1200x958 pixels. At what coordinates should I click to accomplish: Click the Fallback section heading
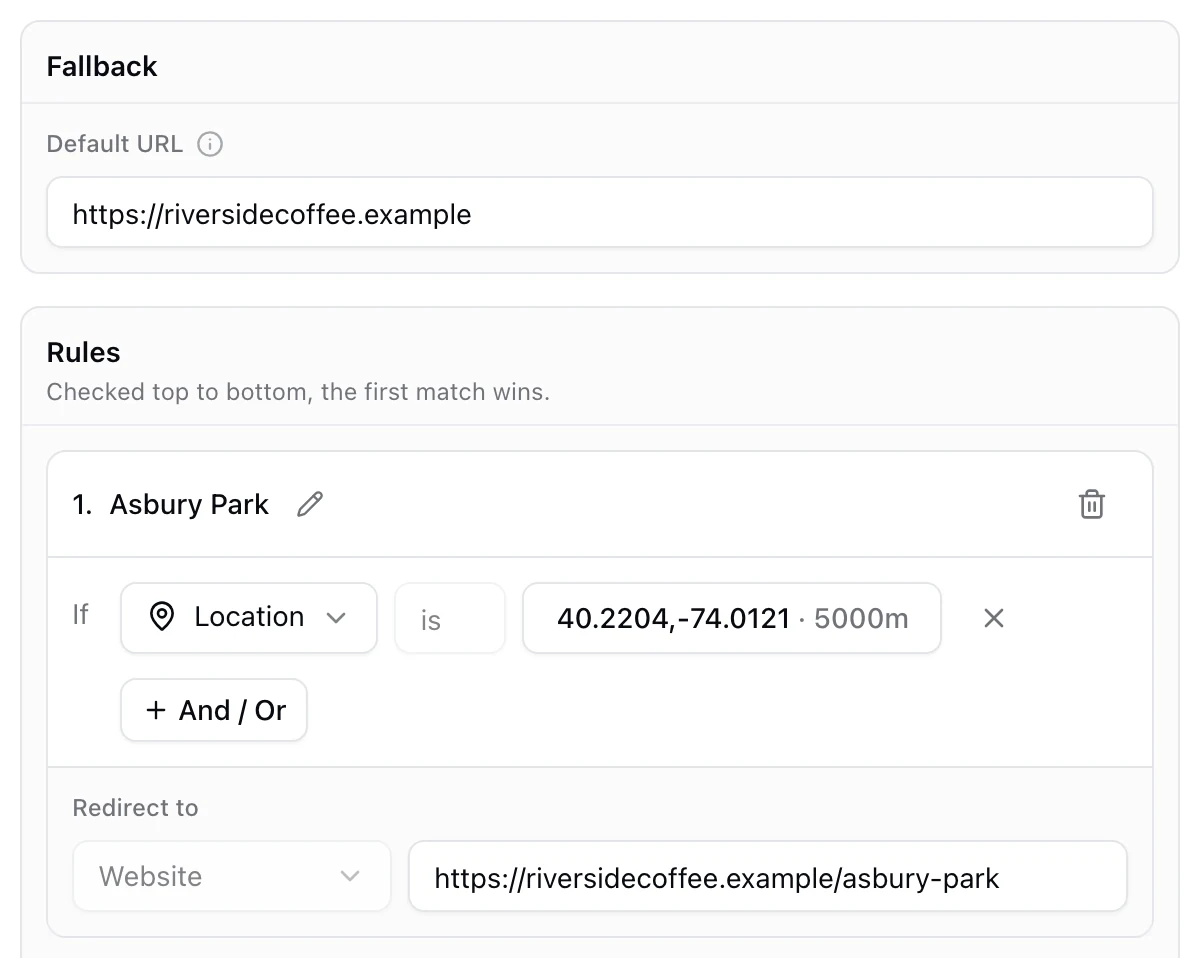click(x=102, y=67)
